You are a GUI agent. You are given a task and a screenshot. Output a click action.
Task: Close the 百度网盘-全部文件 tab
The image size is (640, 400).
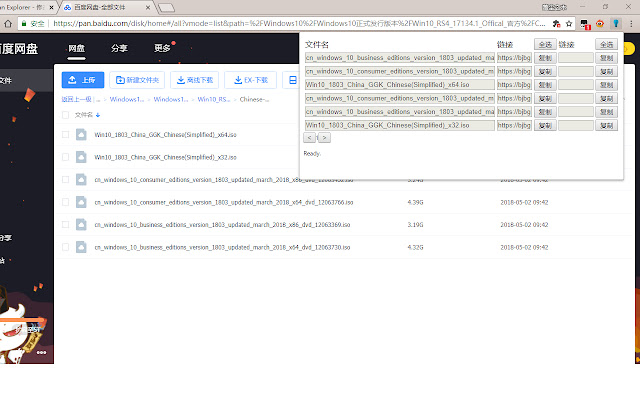click(x=148, y=7)
